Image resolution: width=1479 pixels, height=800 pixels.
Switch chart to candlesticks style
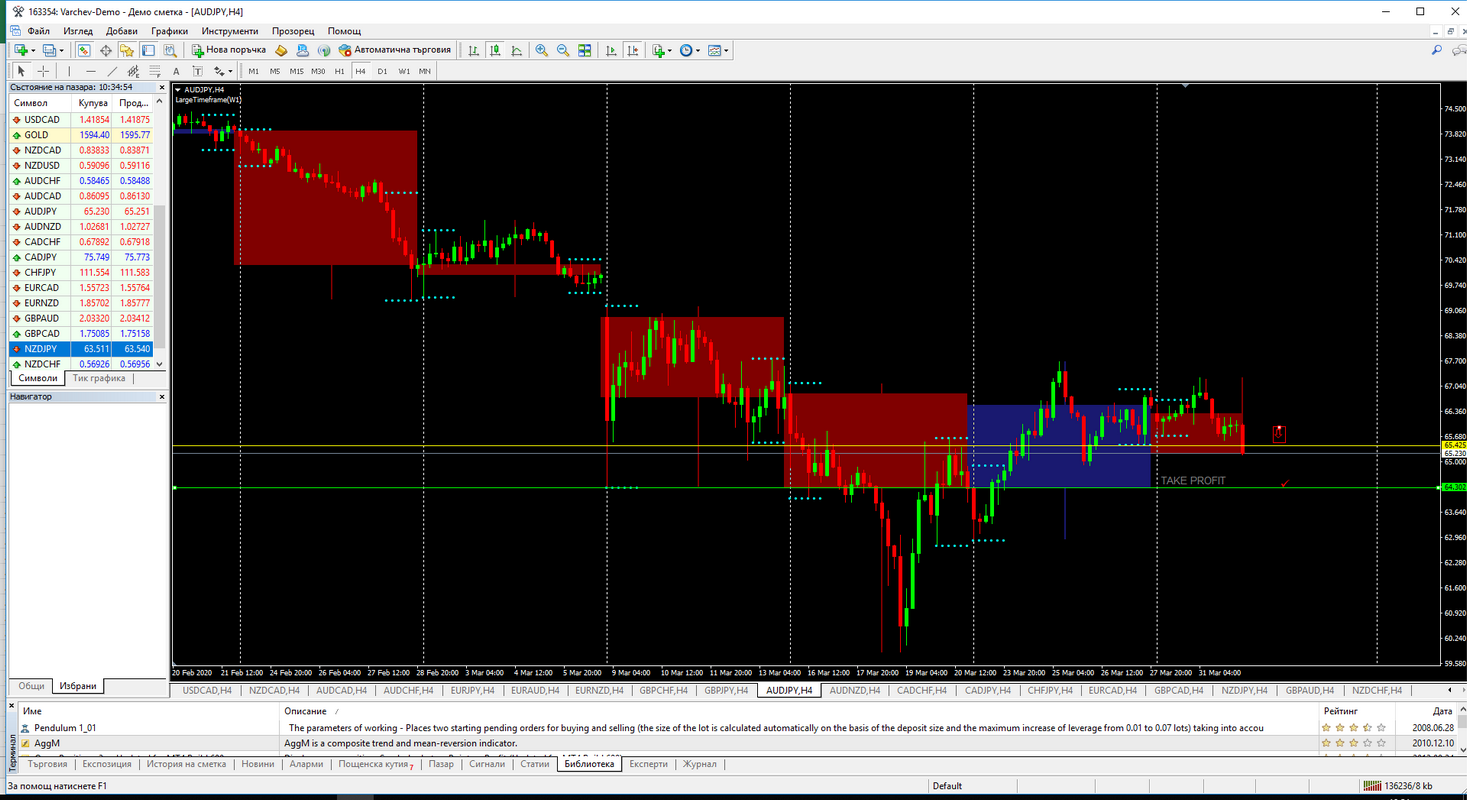(x=495, y=50)
